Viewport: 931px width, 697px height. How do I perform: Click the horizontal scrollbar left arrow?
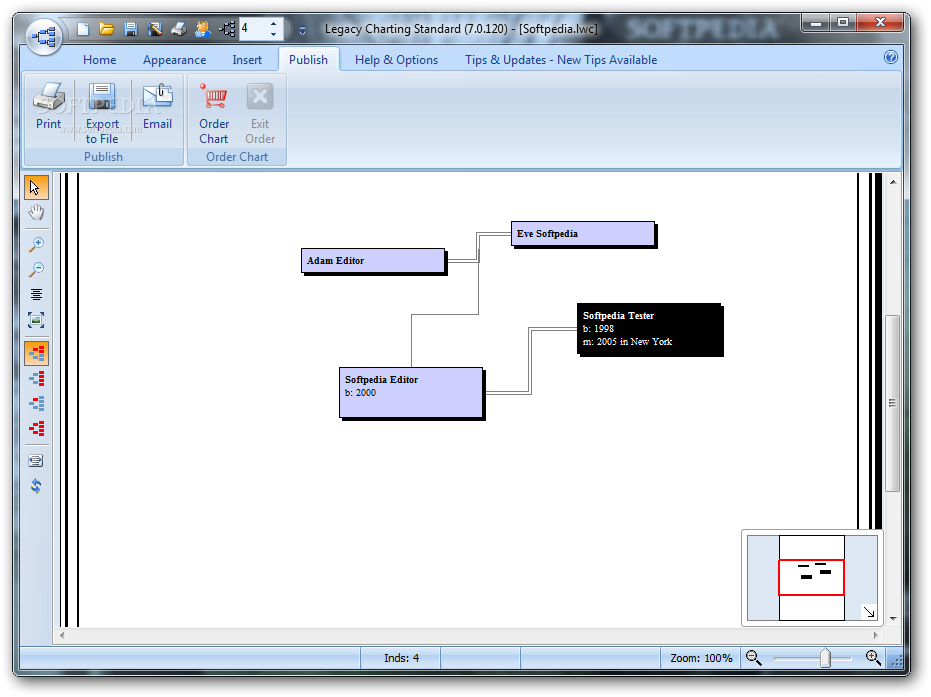tap(62, 635)
